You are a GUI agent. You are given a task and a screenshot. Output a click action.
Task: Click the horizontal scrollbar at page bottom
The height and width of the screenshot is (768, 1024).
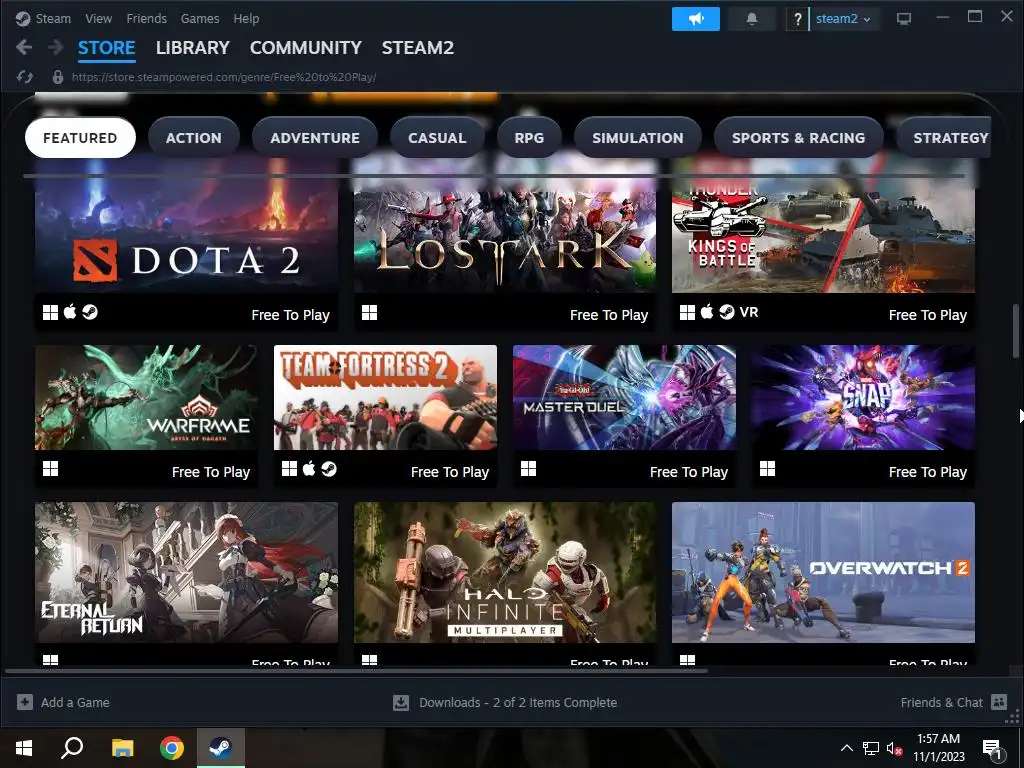click(357, 671)
